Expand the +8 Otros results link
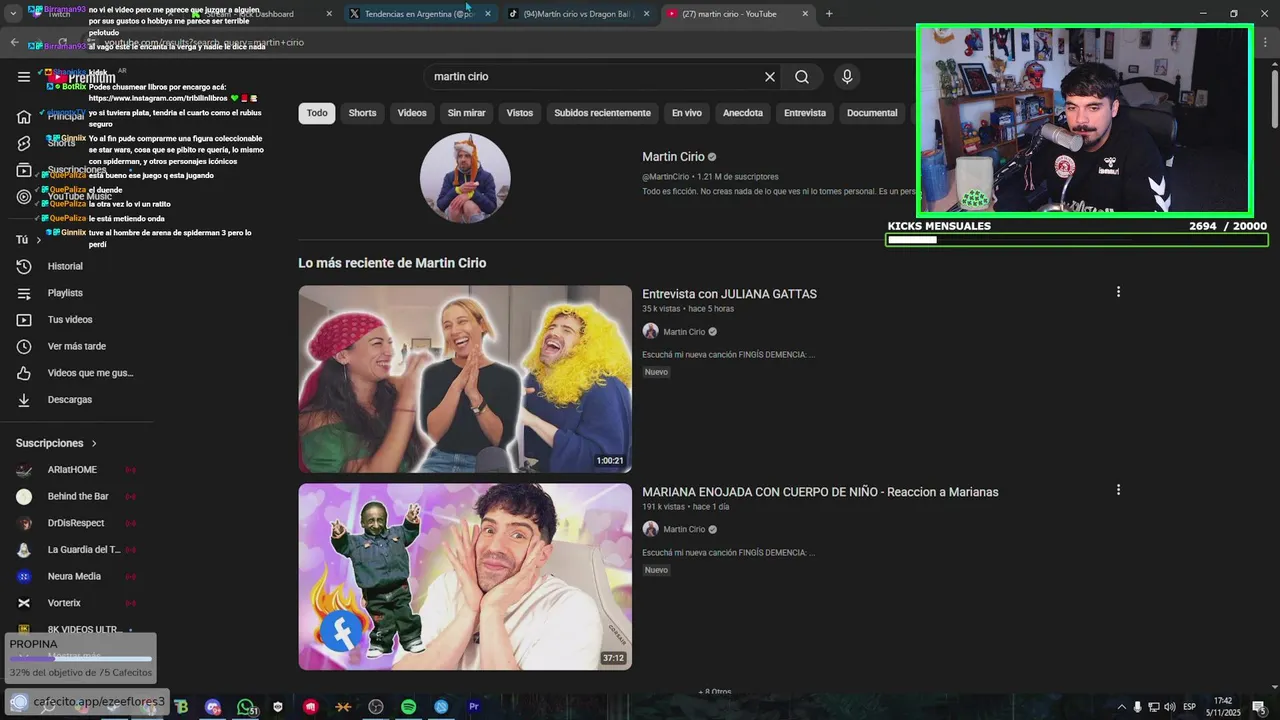Viewport: 1280px width, 720px height. (x=715, y=692)
